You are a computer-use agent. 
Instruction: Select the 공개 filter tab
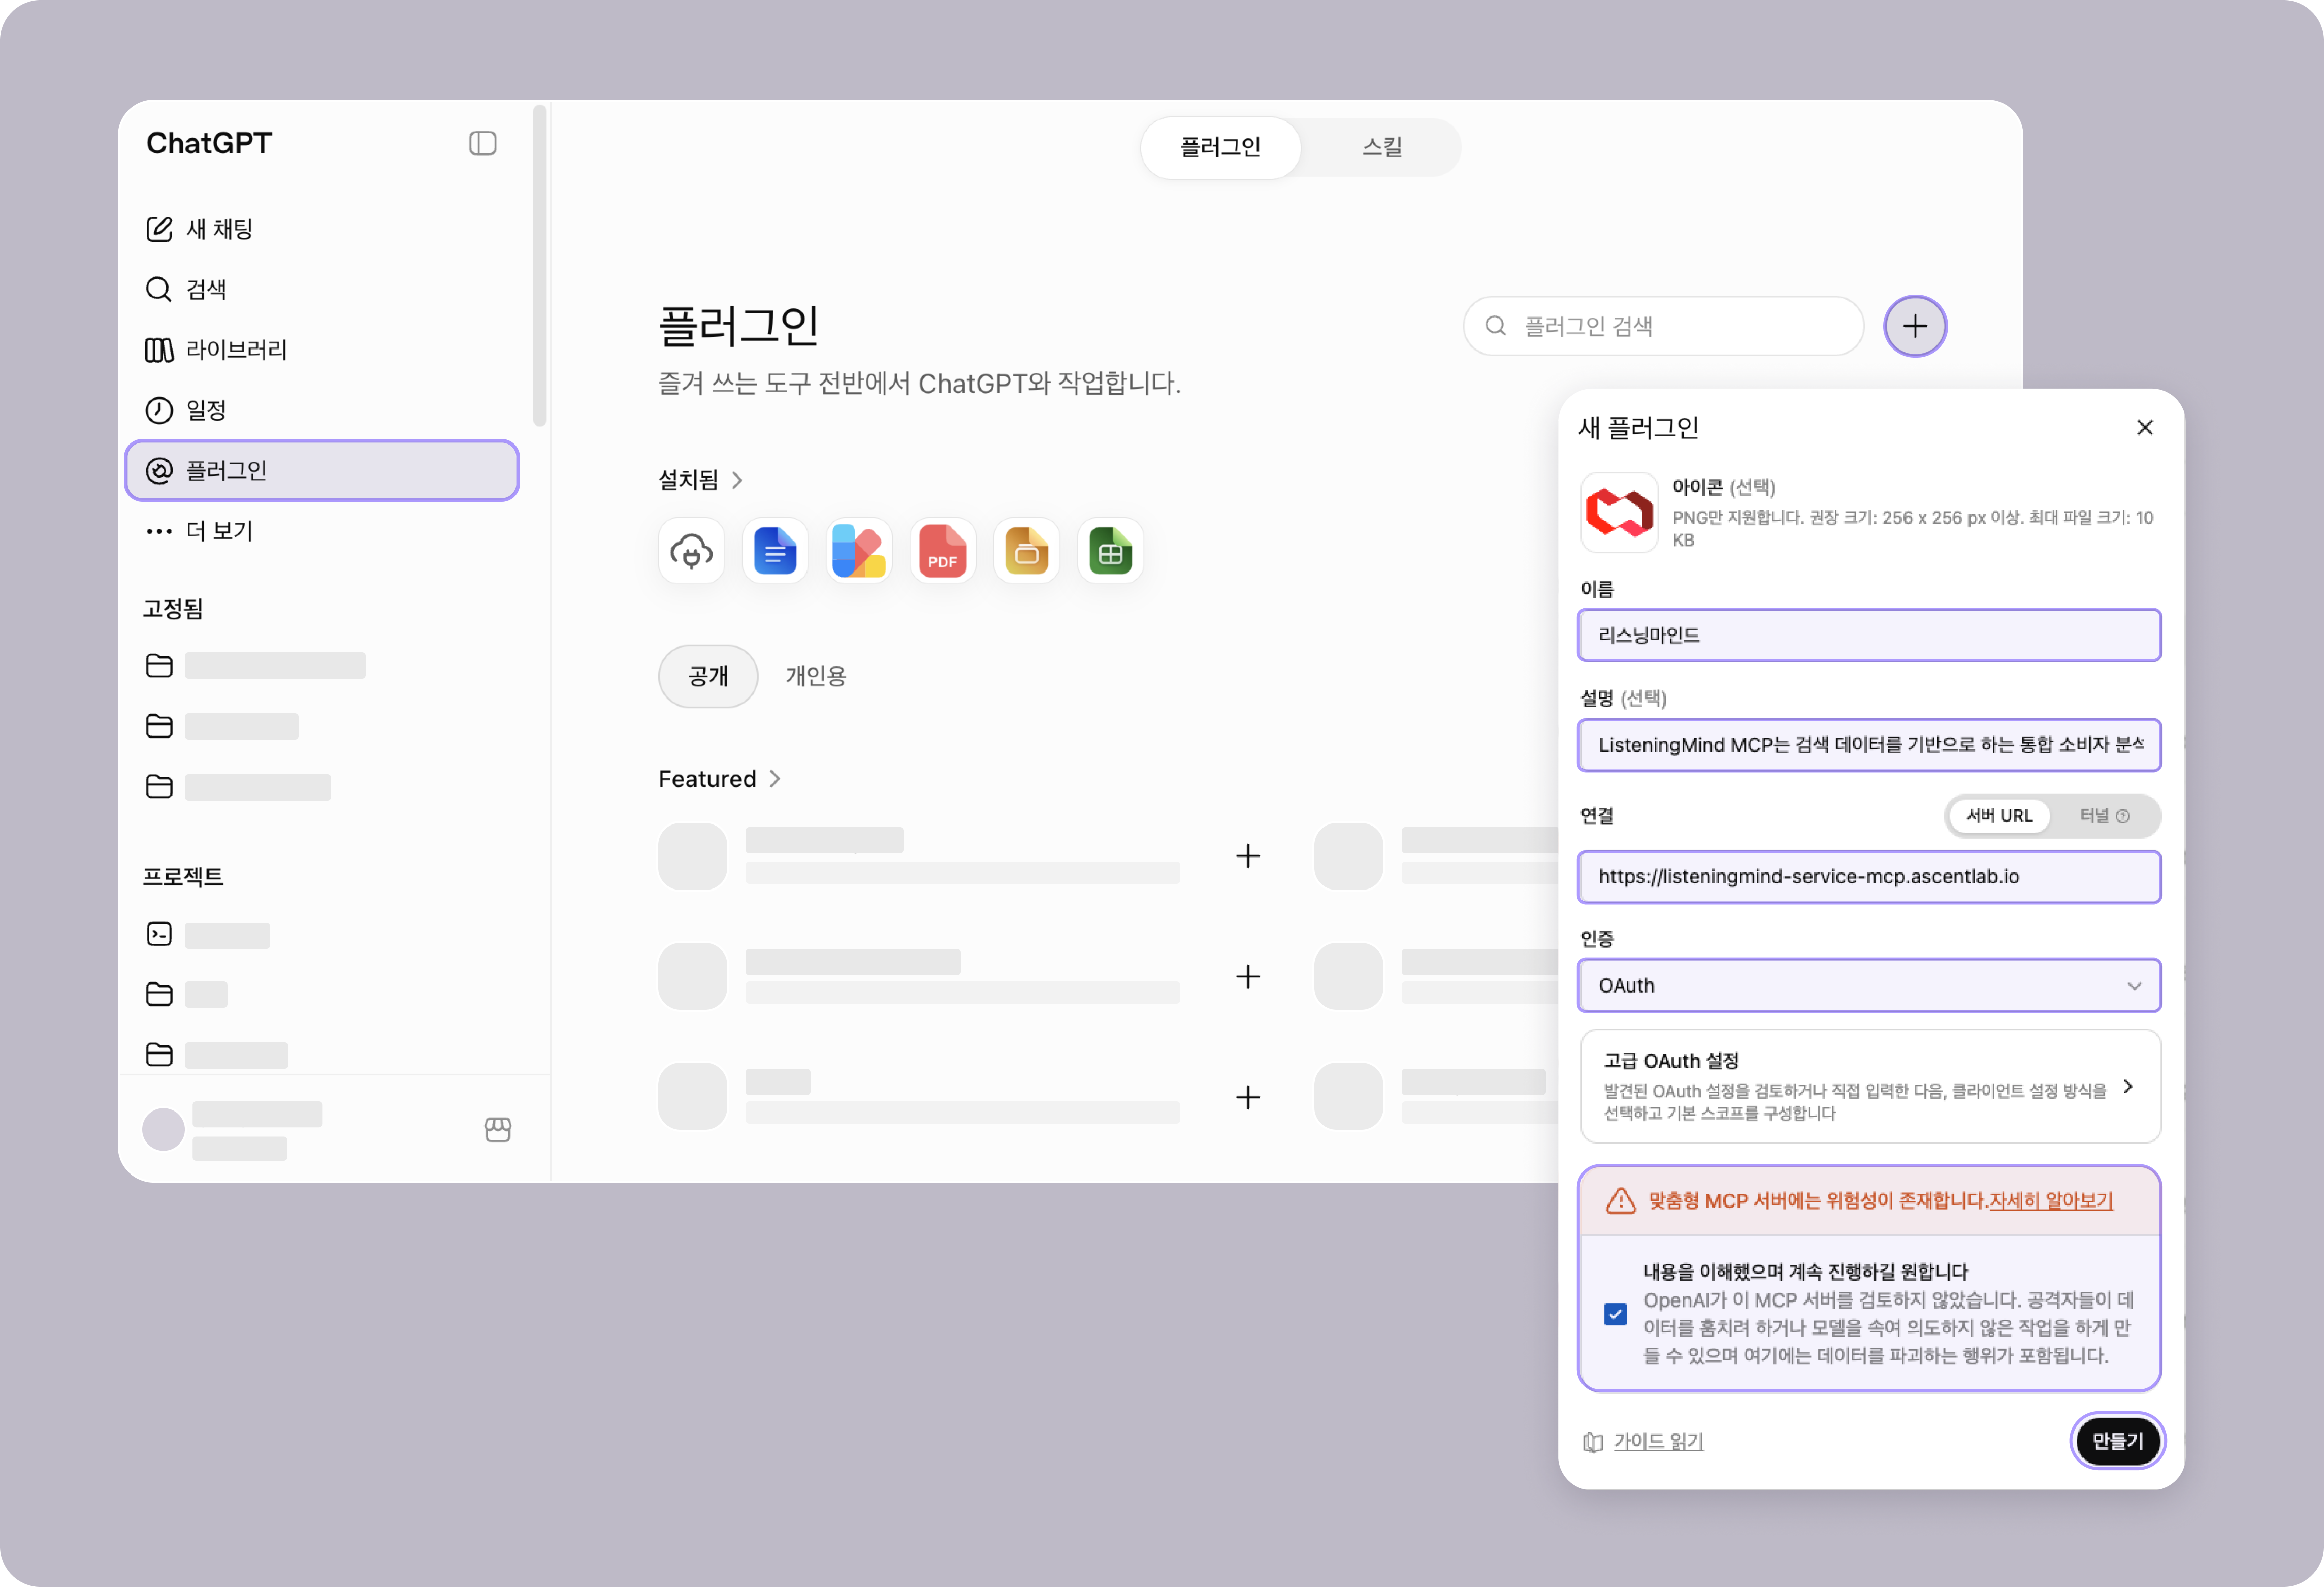point(708,676)
